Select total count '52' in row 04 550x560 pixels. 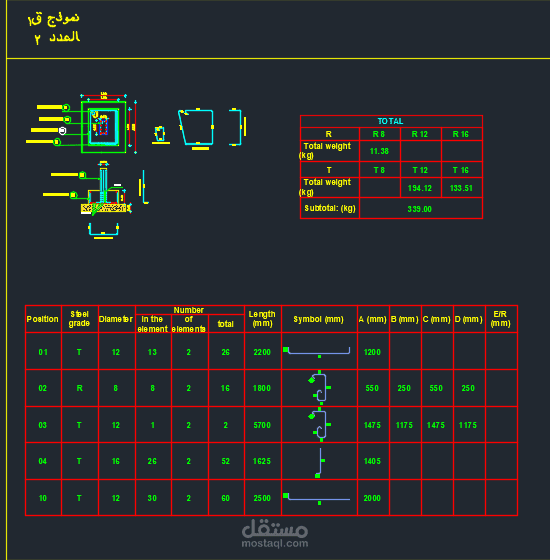pyautogui.click(x=226, y=461)
